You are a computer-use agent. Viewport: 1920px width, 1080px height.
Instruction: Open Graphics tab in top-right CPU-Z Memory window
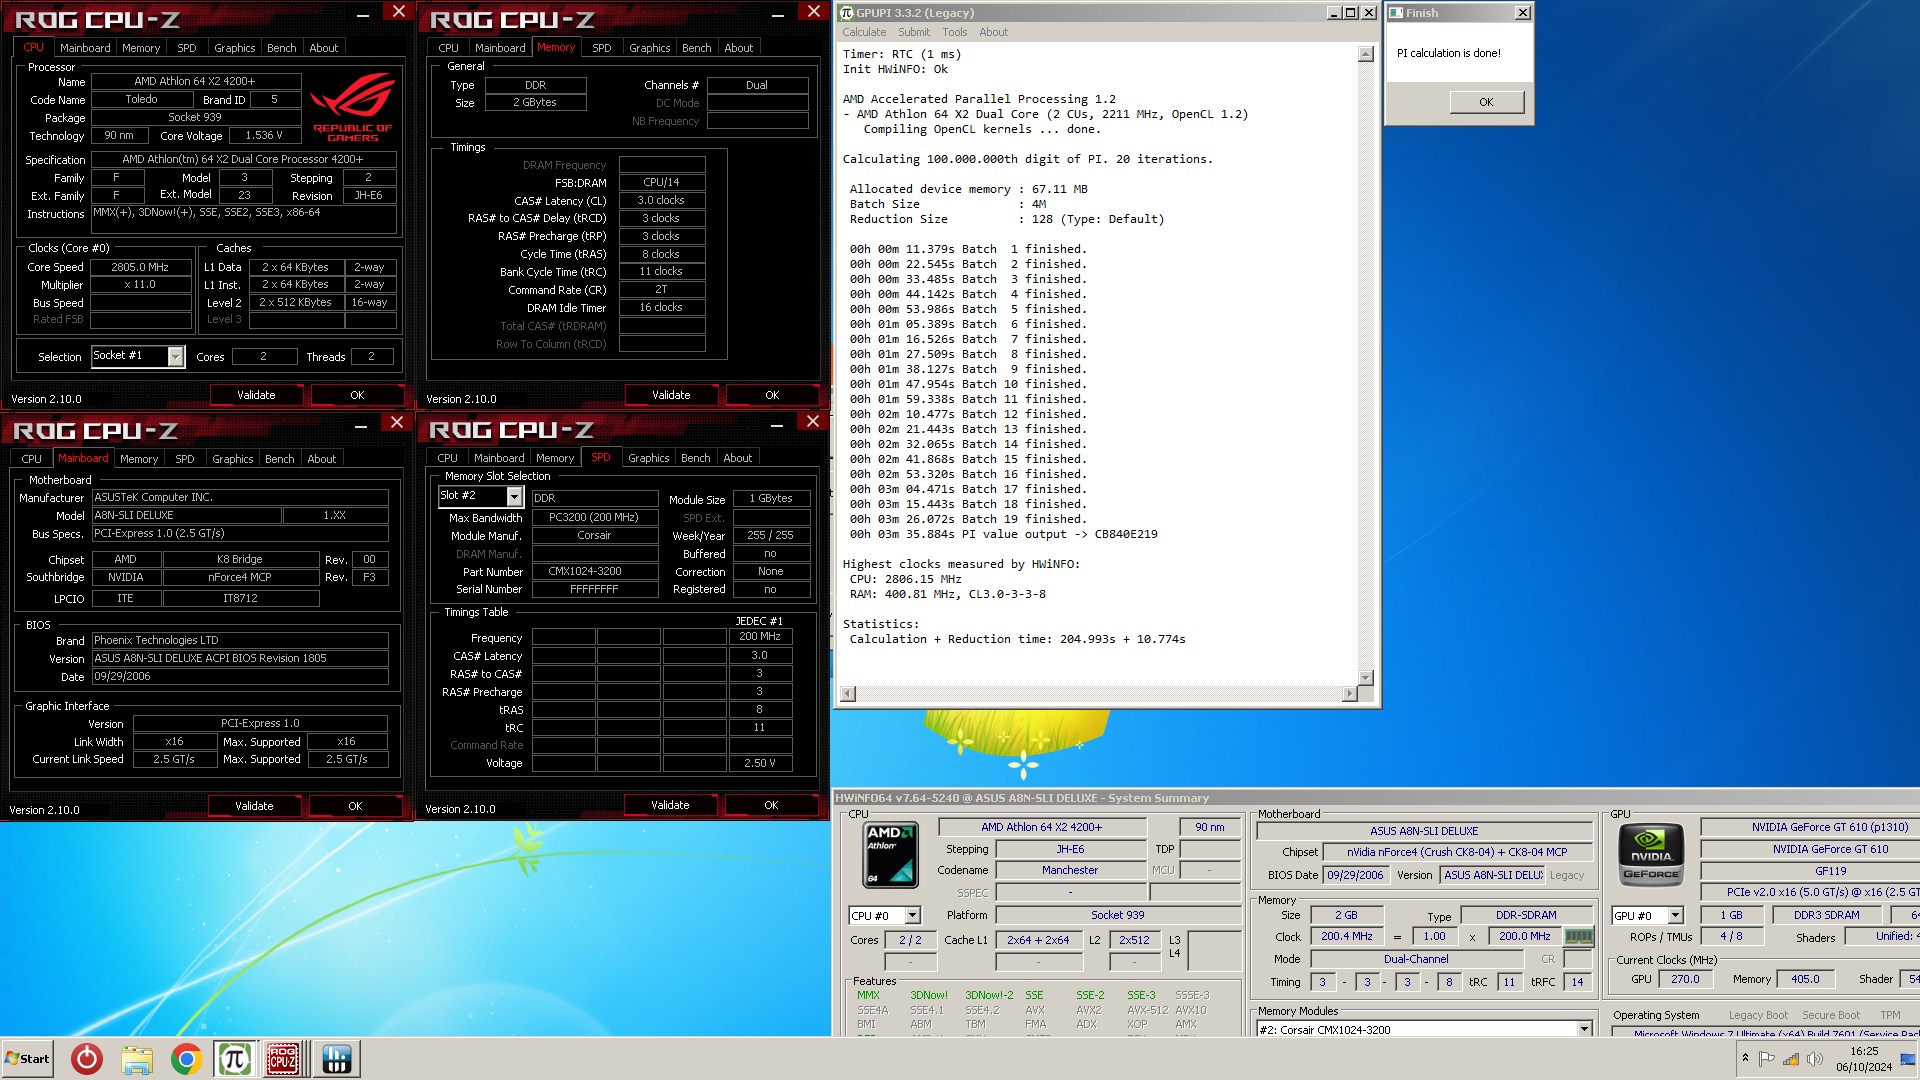click(x=649, y=47)
